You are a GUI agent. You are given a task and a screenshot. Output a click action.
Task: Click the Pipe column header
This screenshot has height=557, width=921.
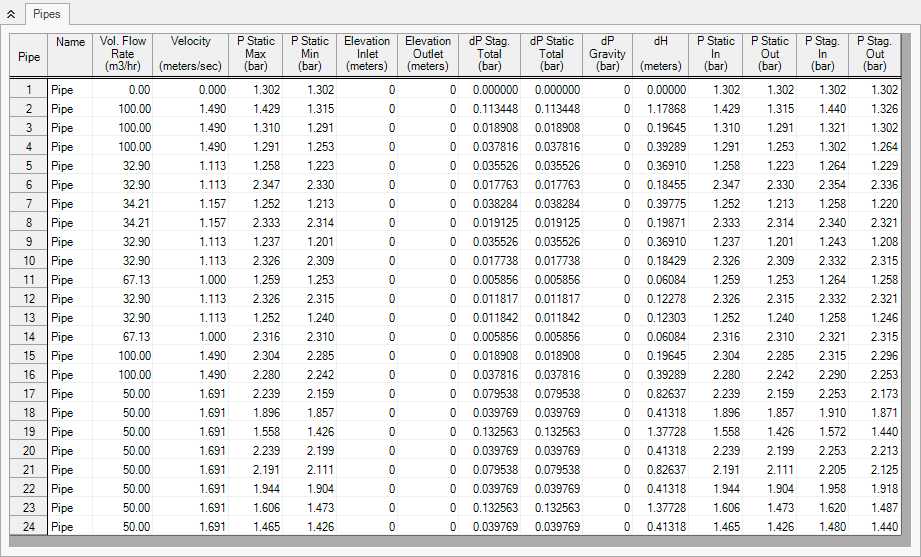coord(29,56)
